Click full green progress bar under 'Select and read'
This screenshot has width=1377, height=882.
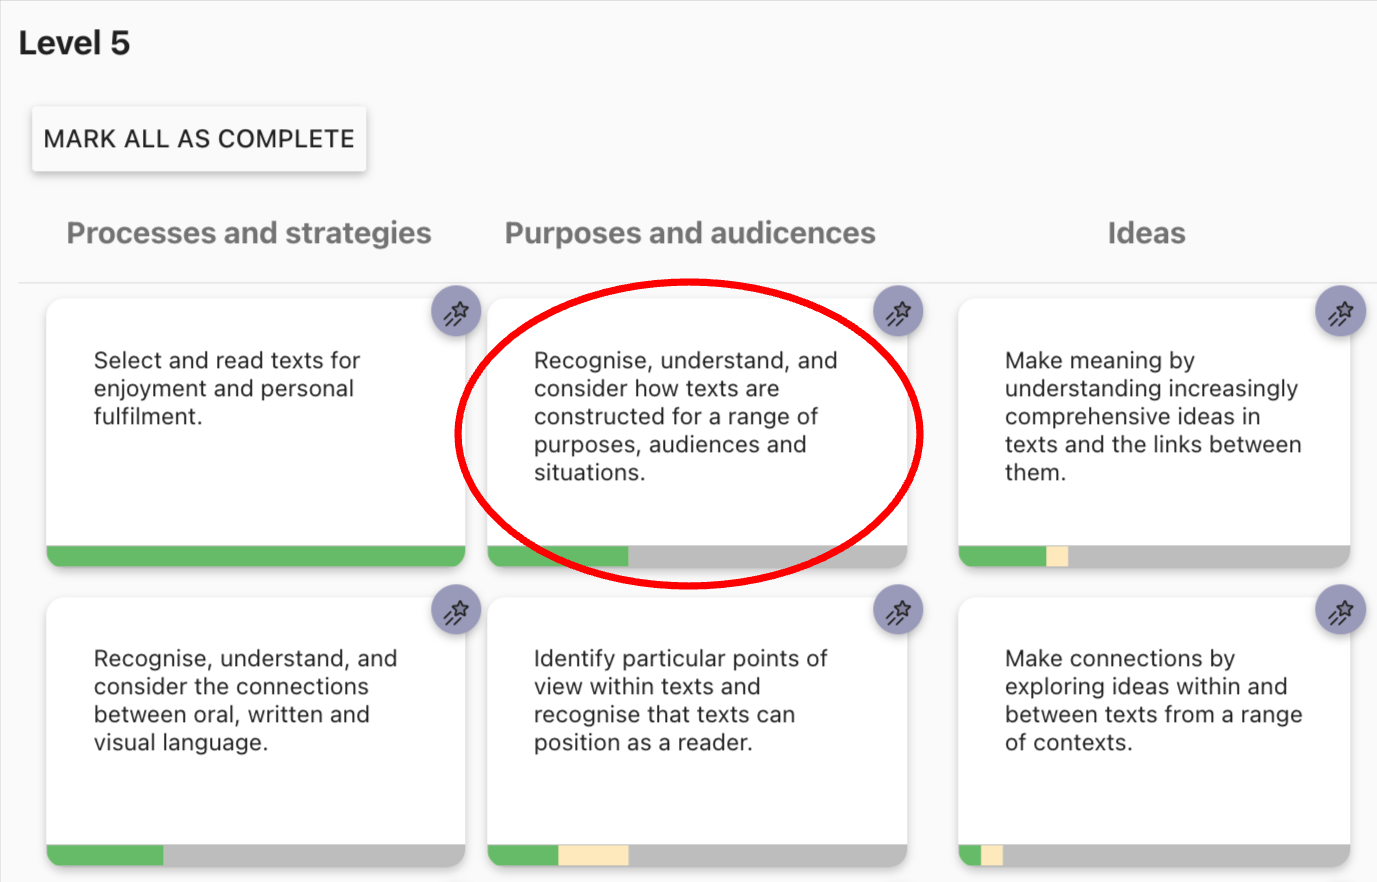(x=255, y=556)
